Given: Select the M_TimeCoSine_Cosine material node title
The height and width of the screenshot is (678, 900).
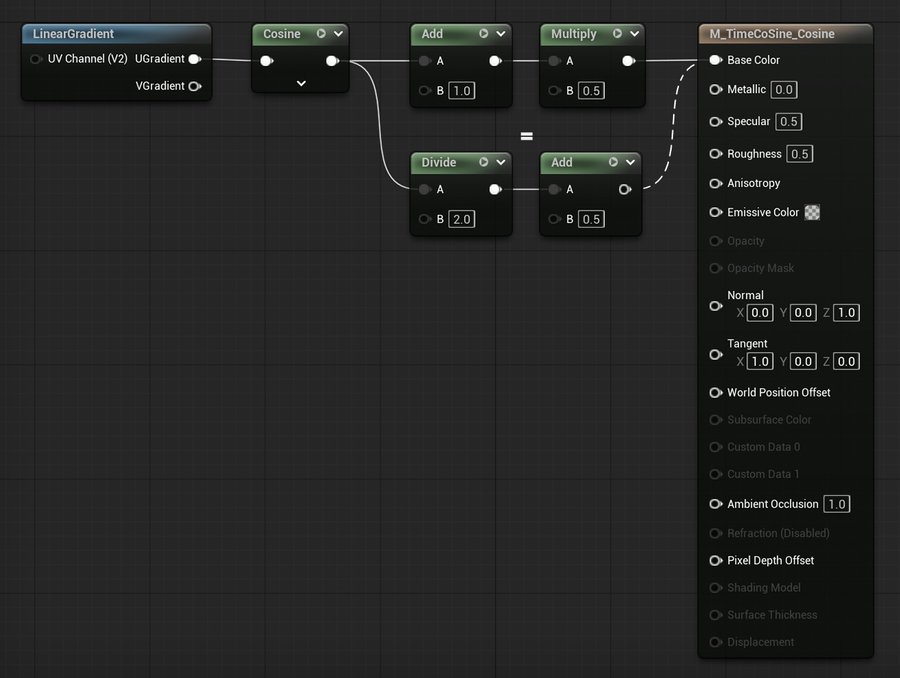Looking at the screenshot, I should pyautogui.click(x=772, y=34).
